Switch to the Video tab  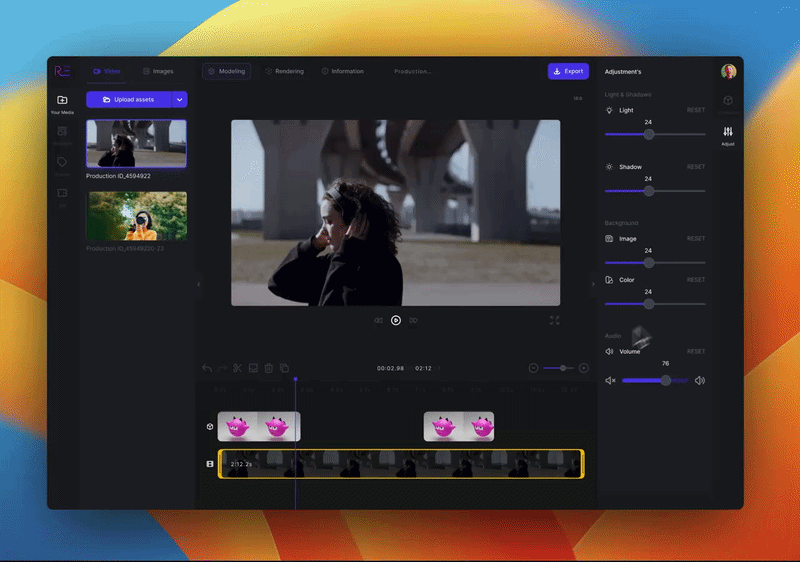[x=107, y=71]
